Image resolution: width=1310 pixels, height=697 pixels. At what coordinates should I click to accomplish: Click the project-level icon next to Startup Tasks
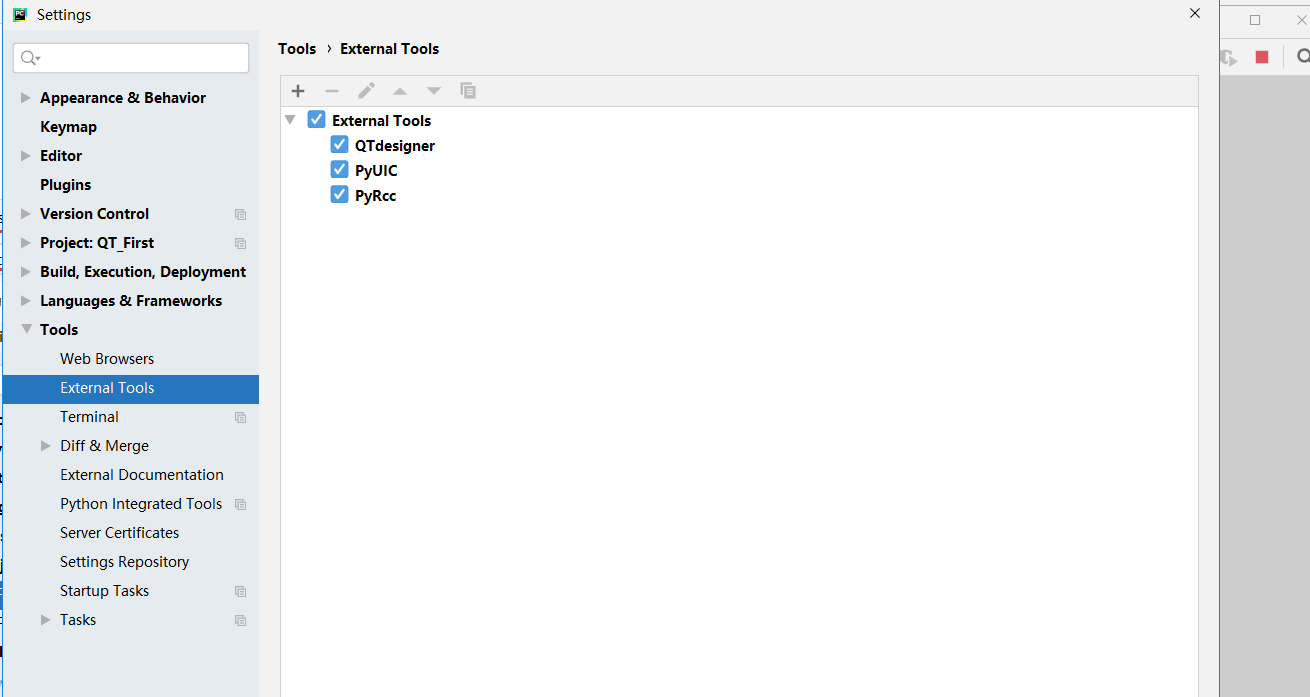point(240,591)
